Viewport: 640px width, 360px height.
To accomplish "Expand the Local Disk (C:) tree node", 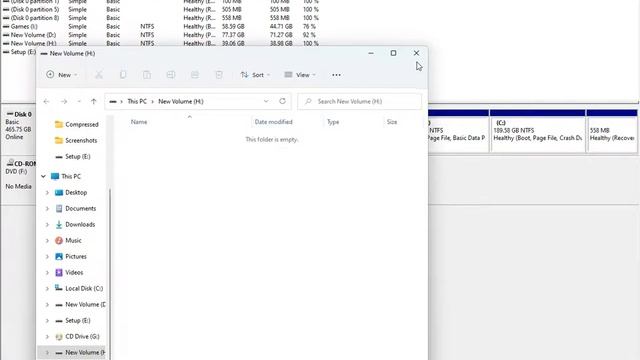I will 47,289.
